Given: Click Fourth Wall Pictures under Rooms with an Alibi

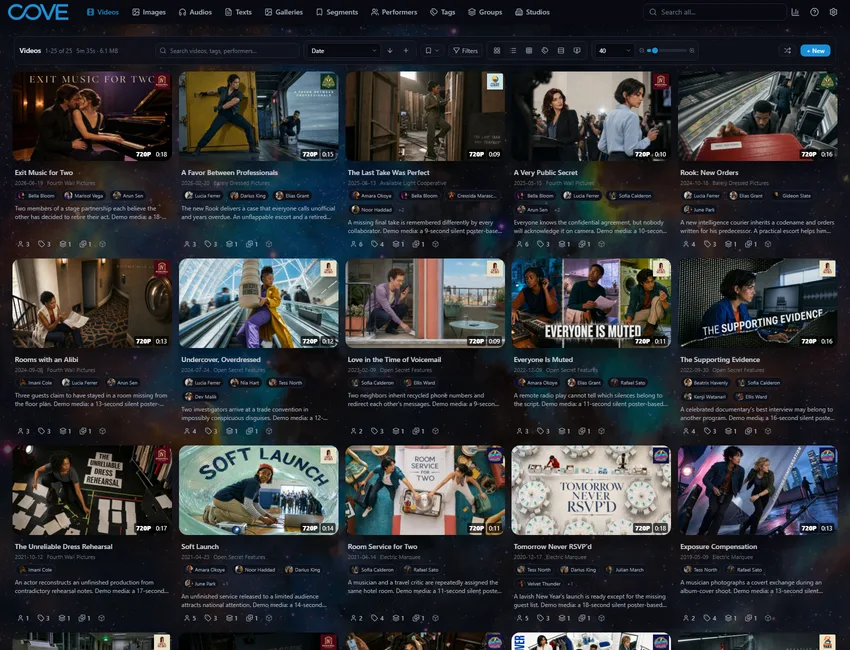Looking at the screenshot, I should [x=71, y=370].
